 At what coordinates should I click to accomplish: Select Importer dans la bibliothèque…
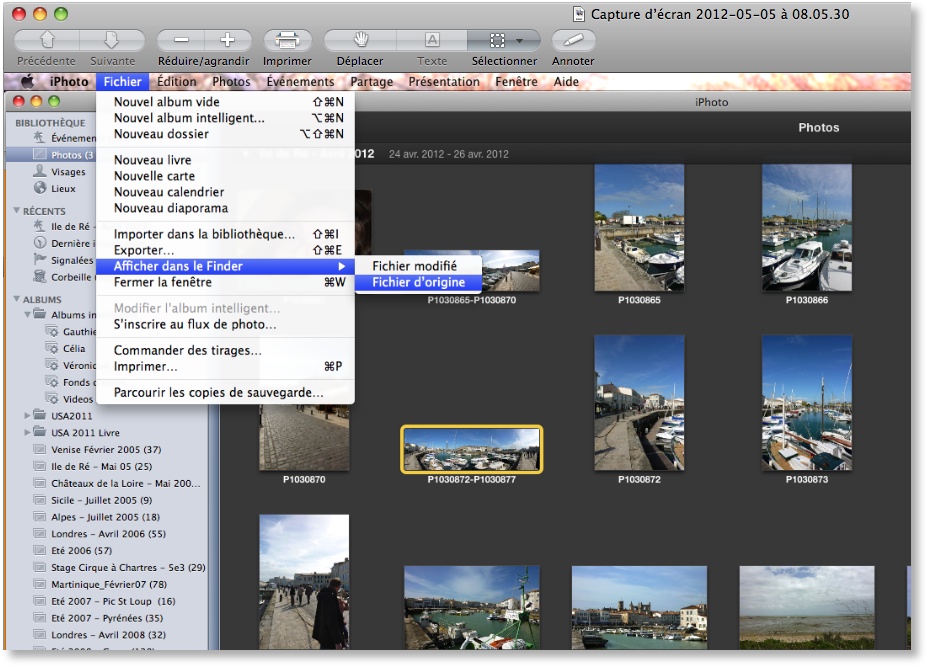click(225, 234)
